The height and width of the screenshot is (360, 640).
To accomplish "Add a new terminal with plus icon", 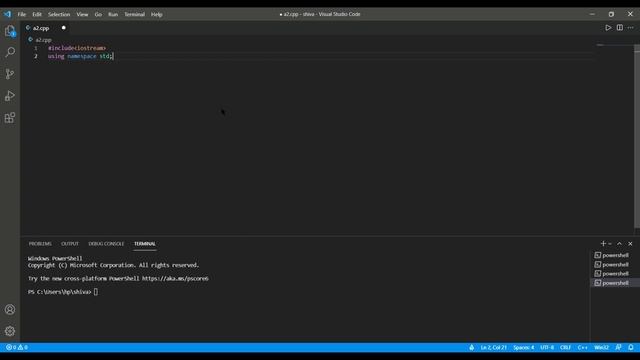I will [603, 244].
